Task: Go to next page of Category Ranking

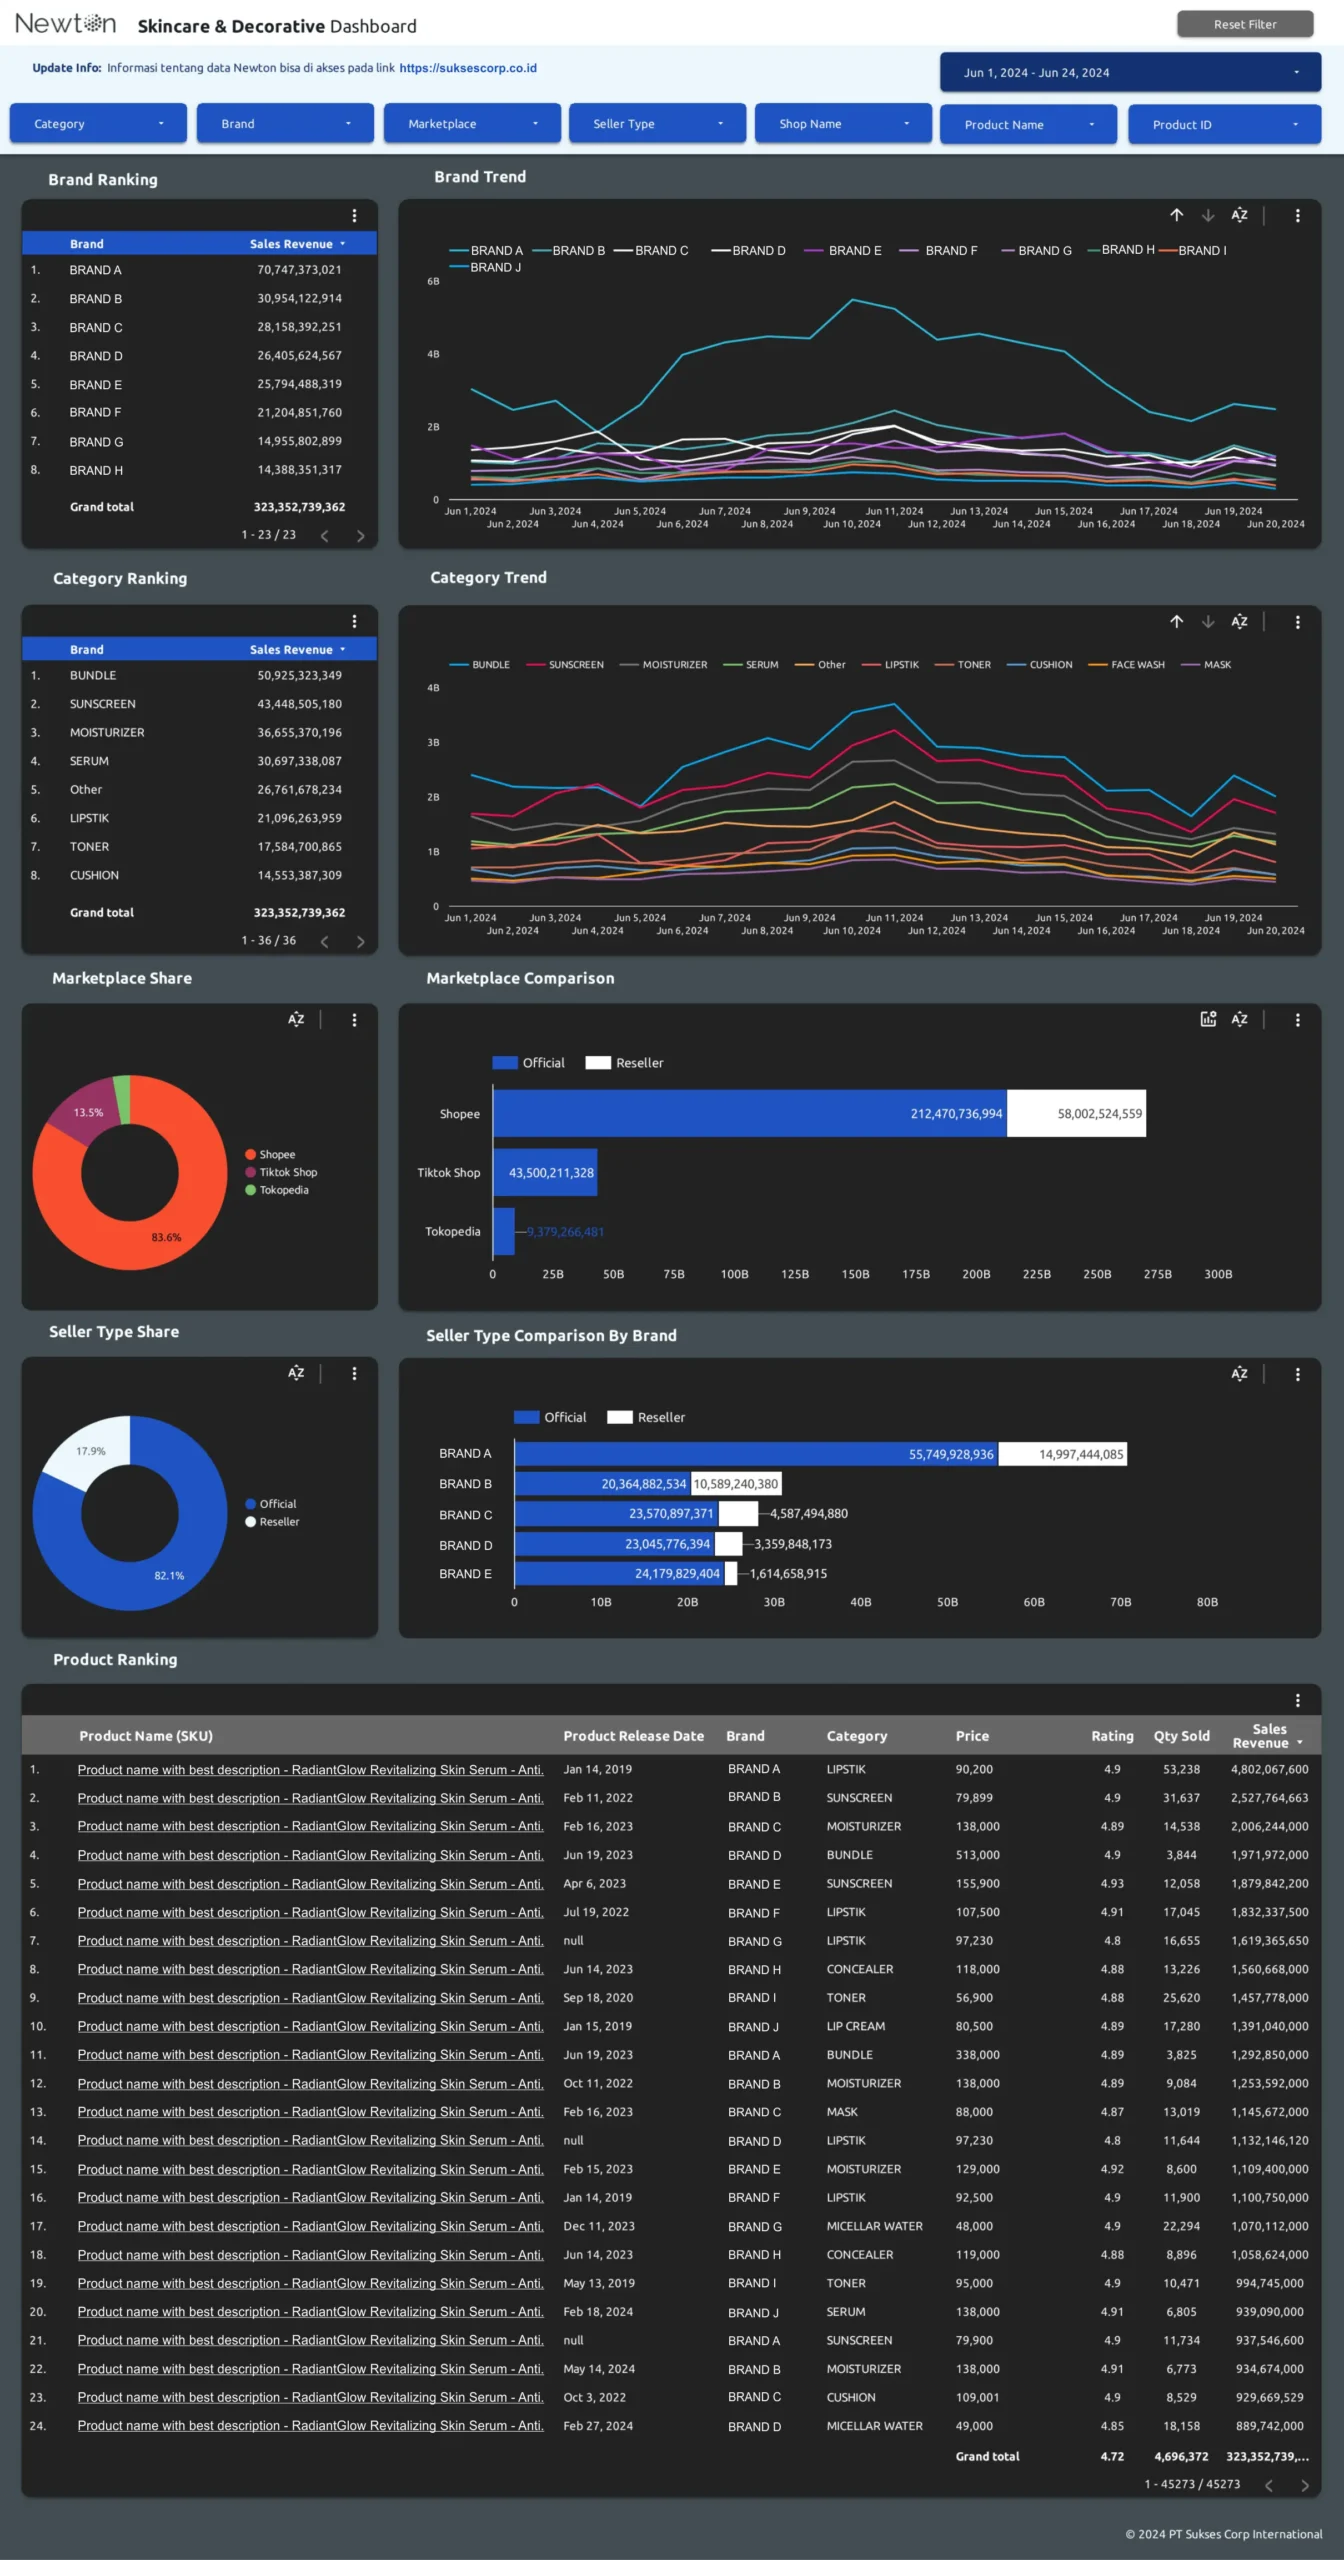Action: 361,941
